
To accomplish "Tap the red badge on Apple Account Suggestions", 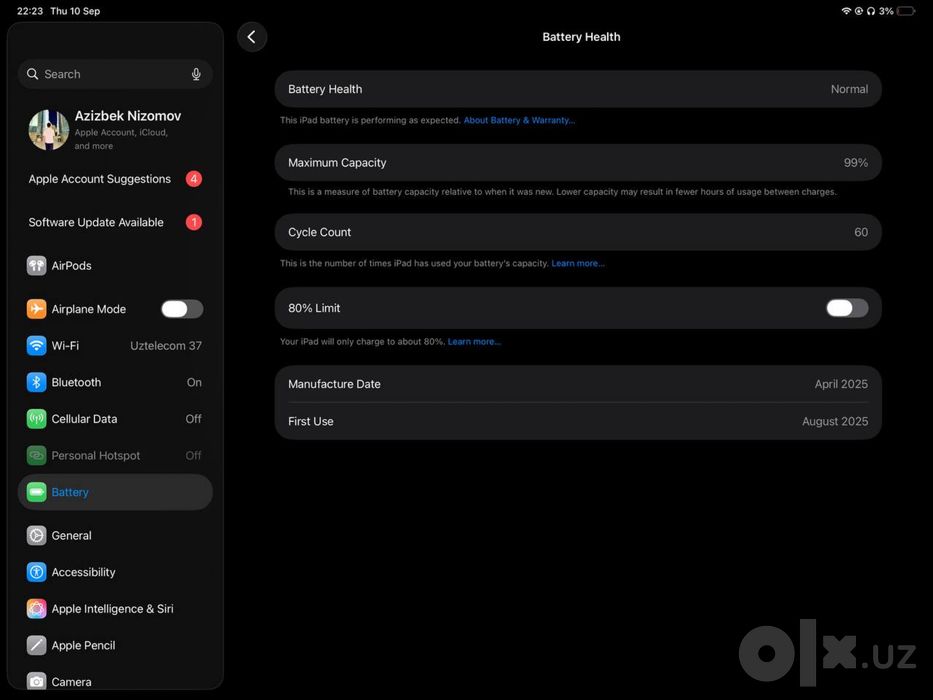I will 193,179.
